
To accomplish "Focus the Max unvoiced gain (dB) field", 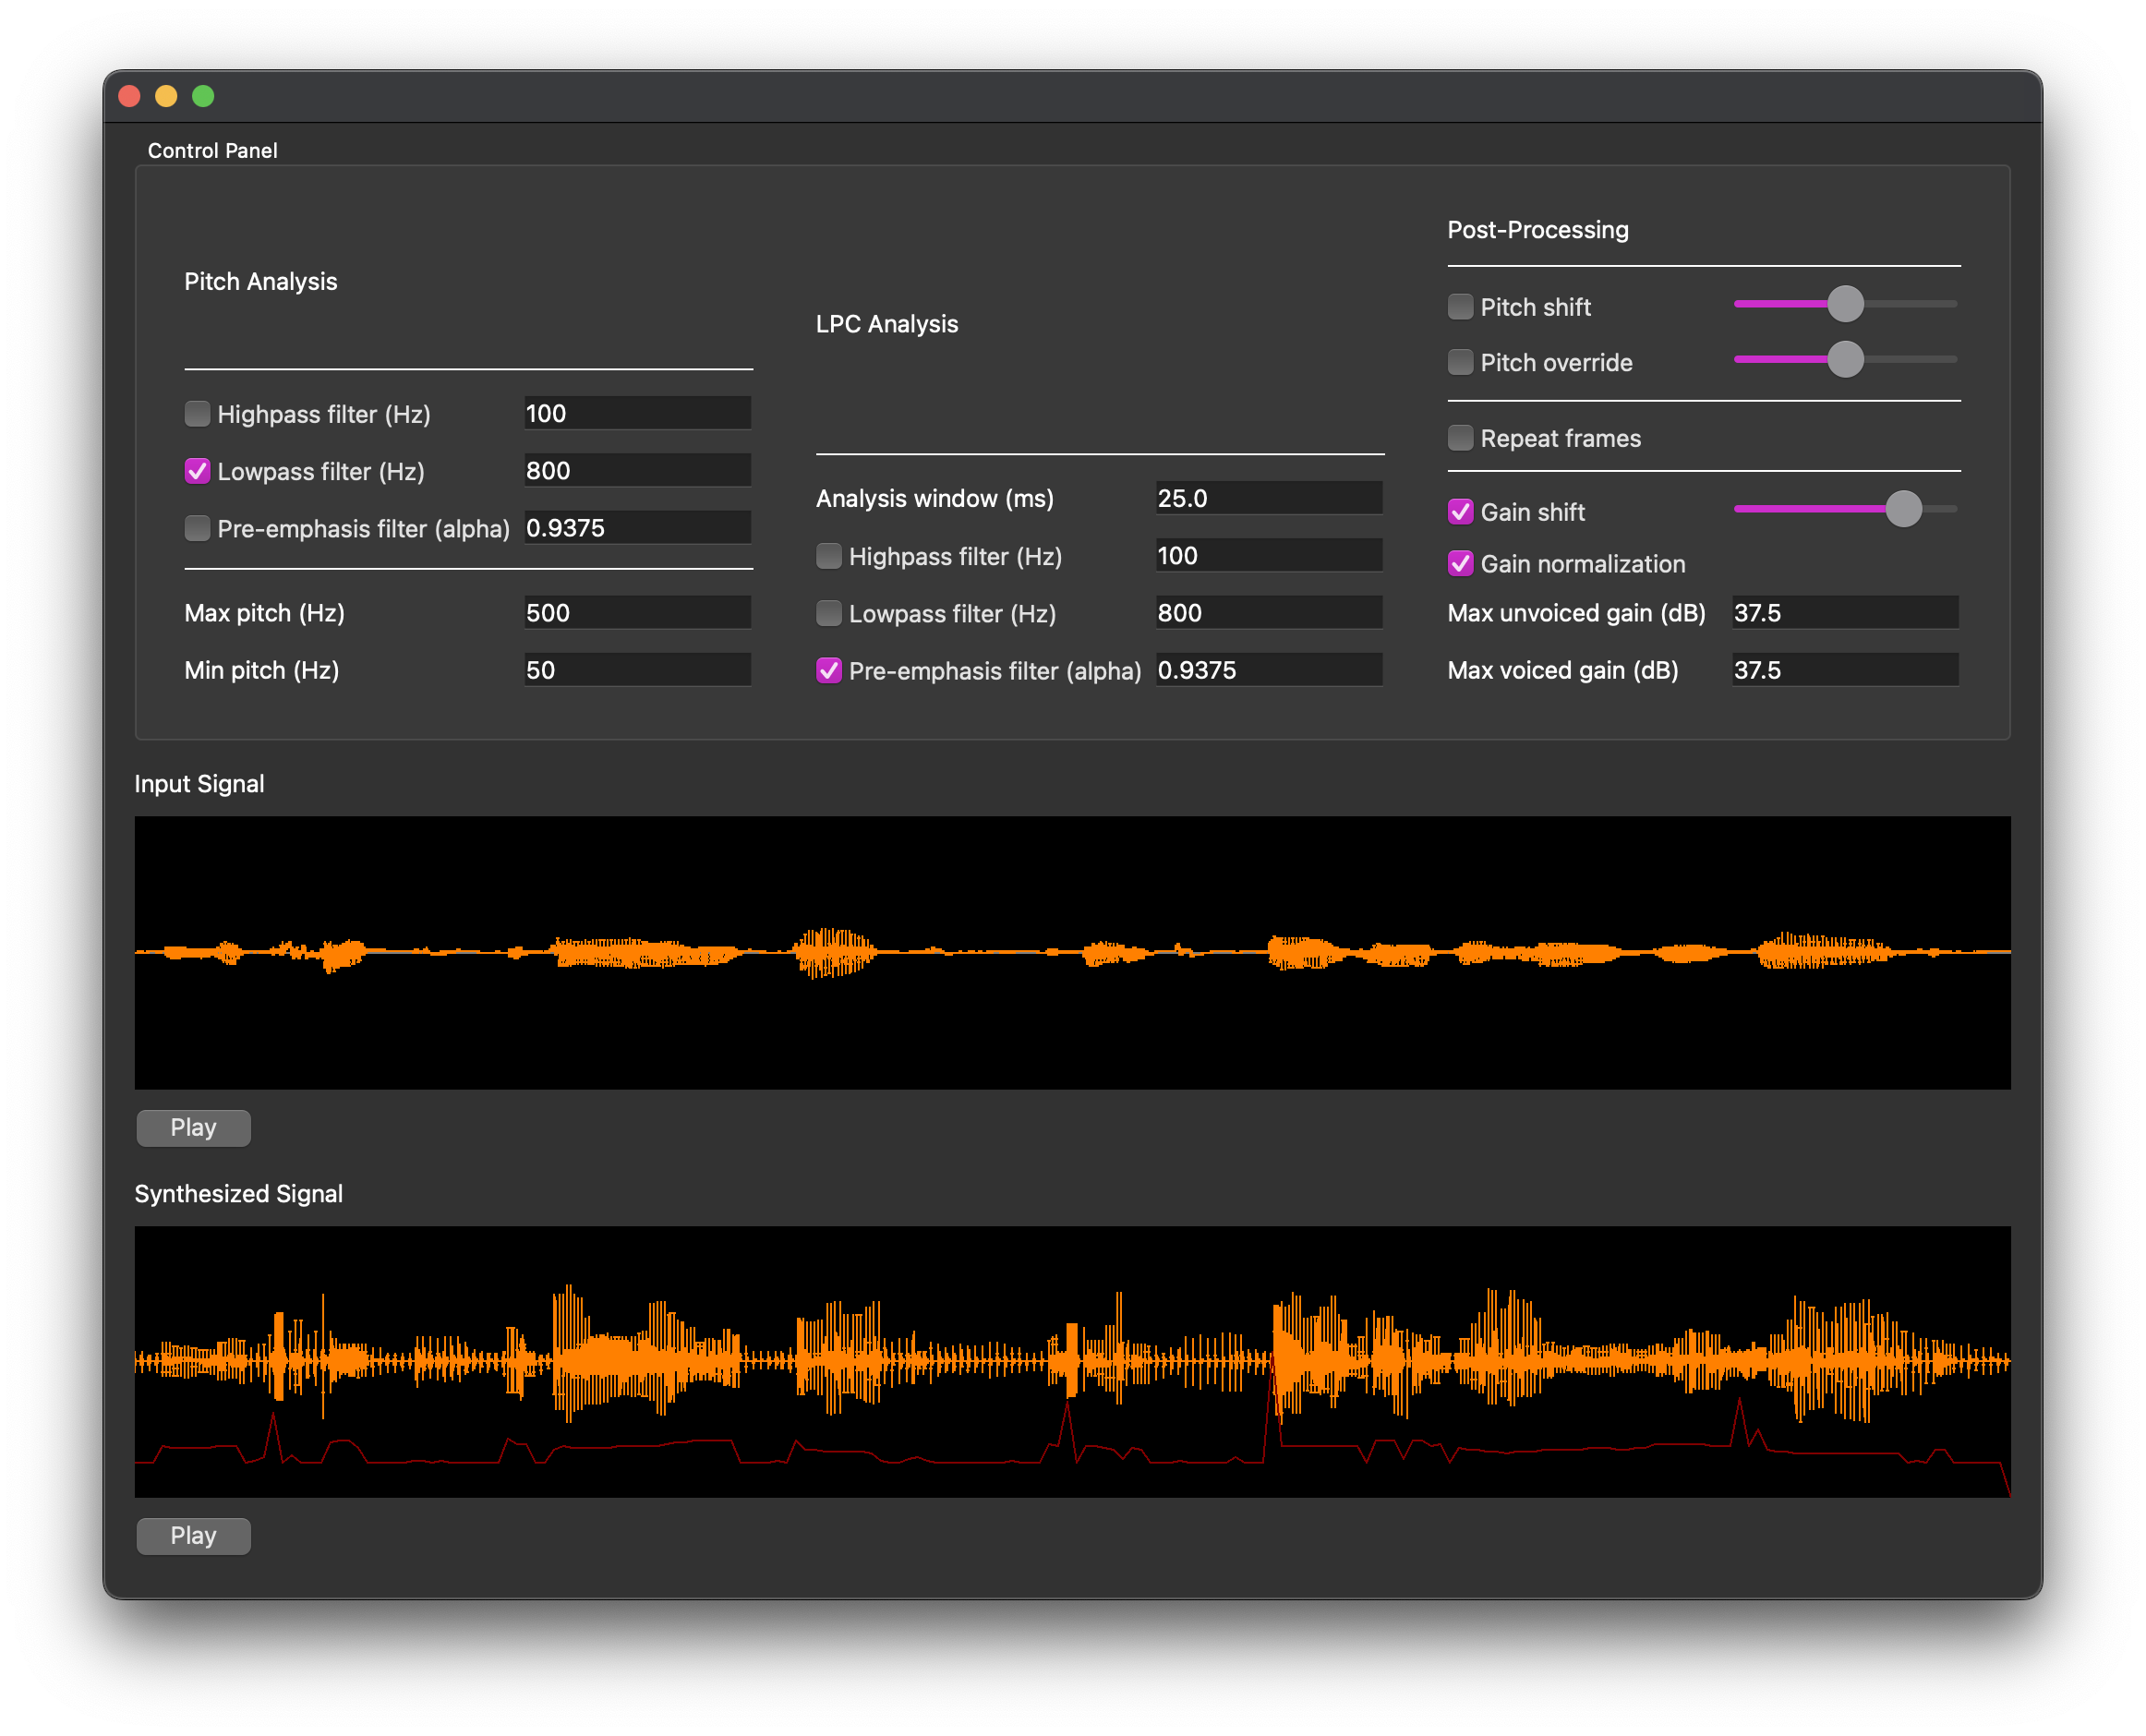I will tap(1846, 612).
